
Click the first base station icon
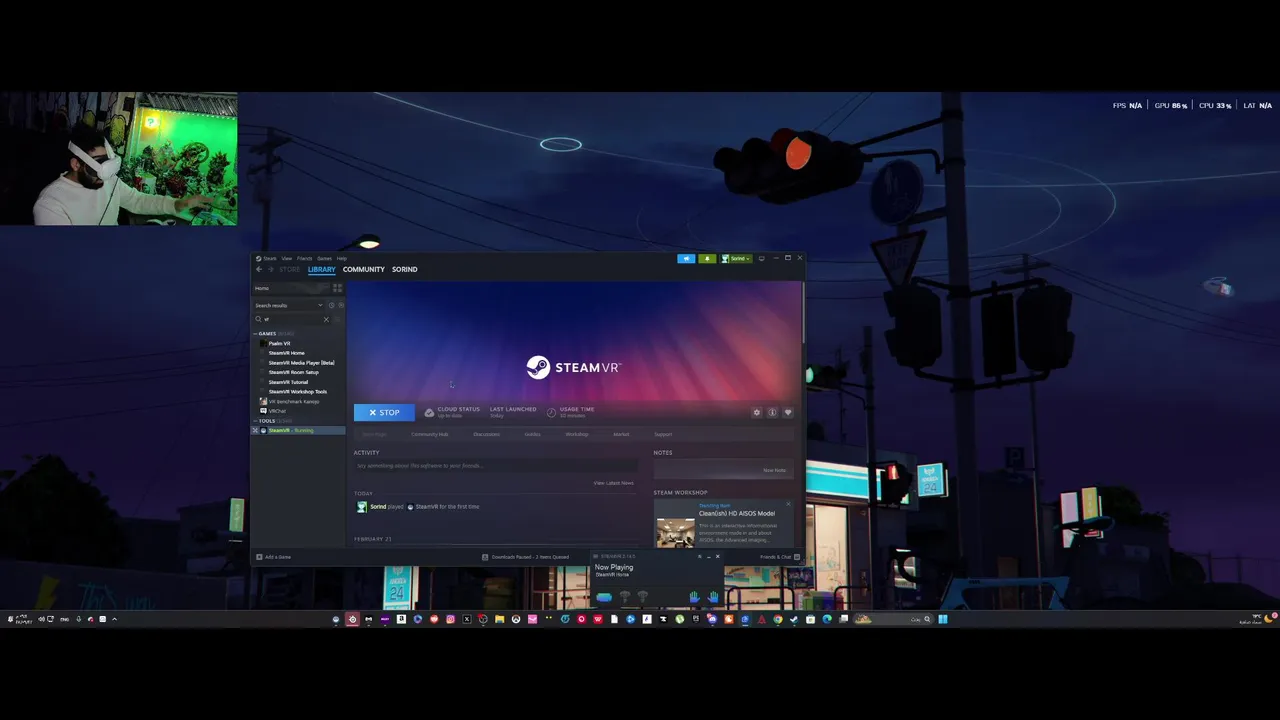coord(625,597)
